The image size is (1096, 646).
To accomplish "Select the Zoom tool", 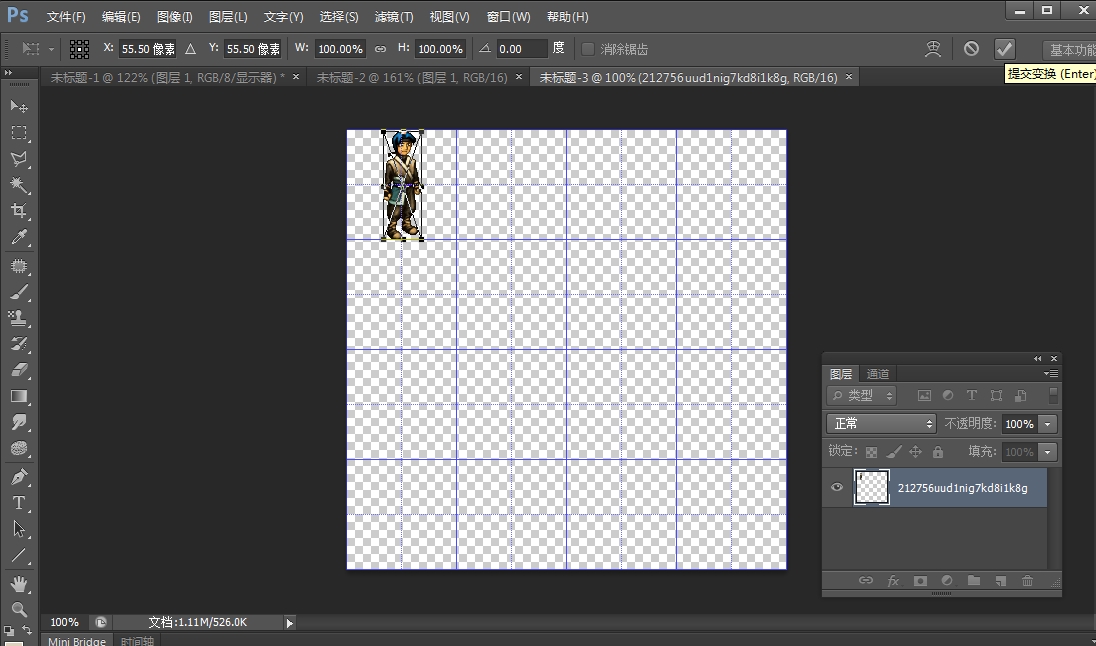I will [19, 609].
